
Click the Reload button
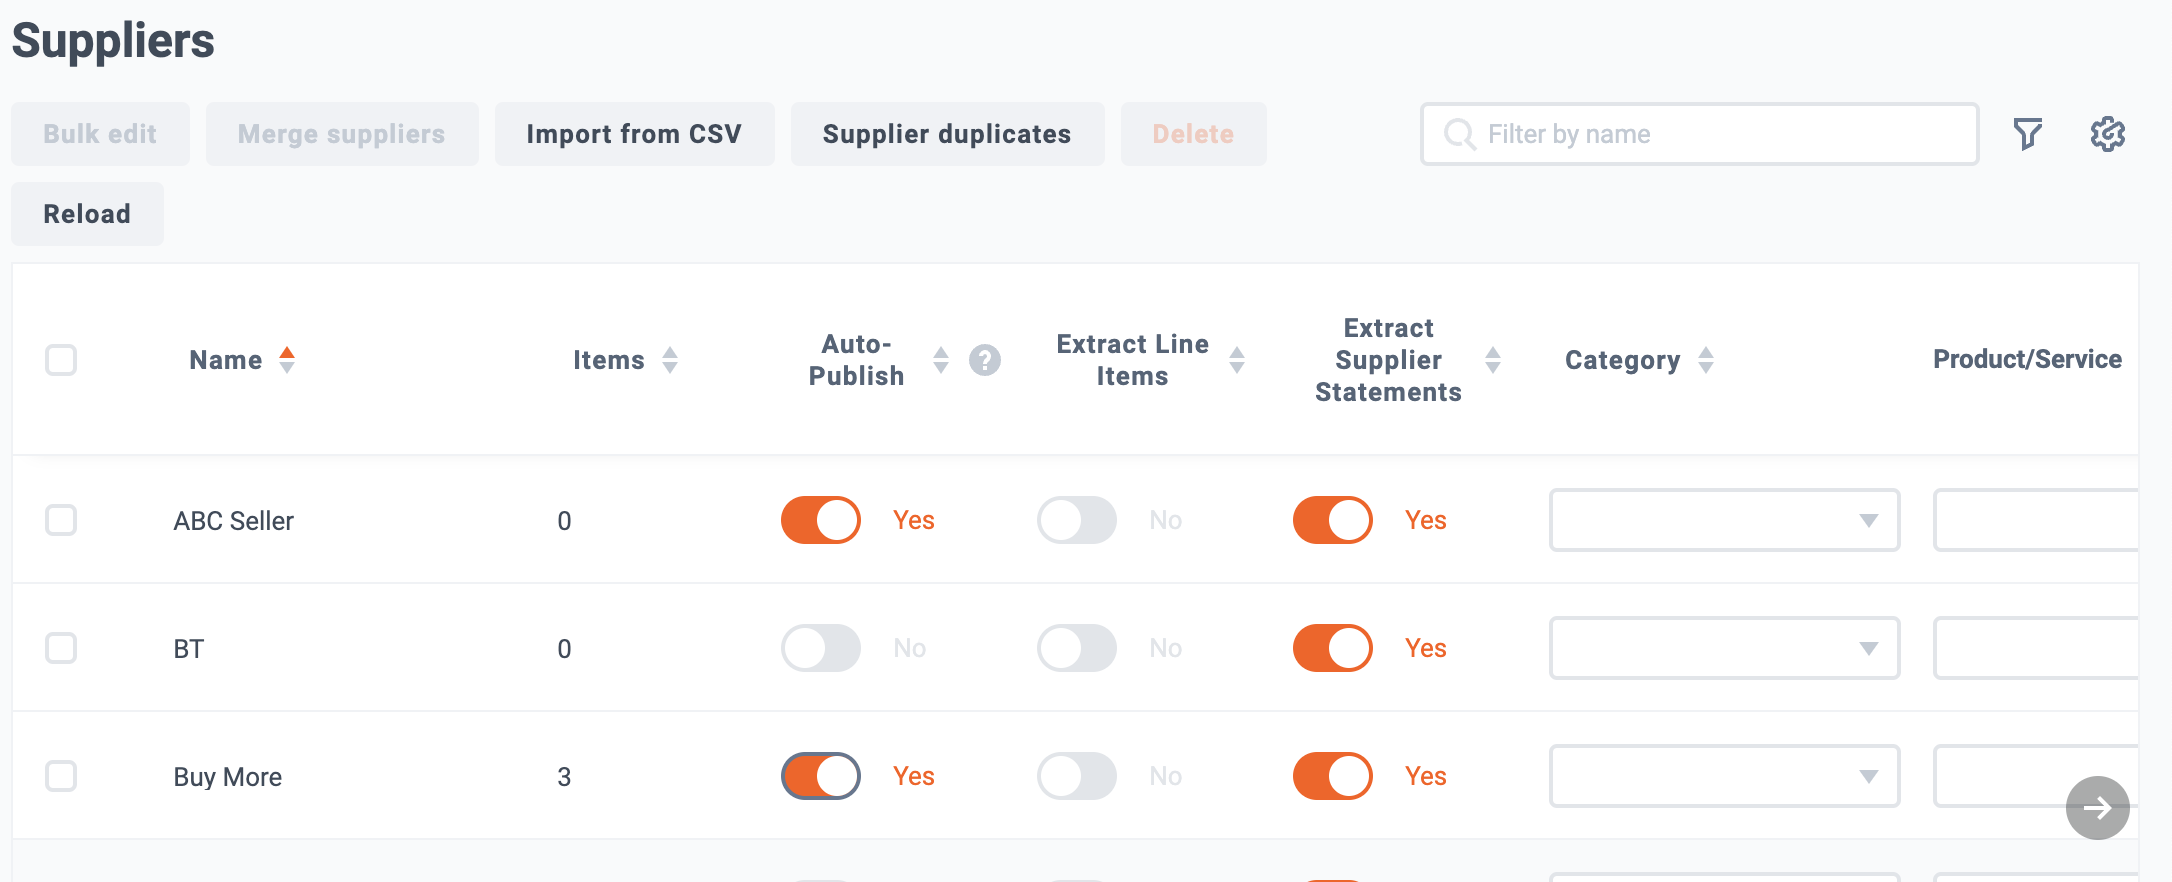[x=87, y=214]
